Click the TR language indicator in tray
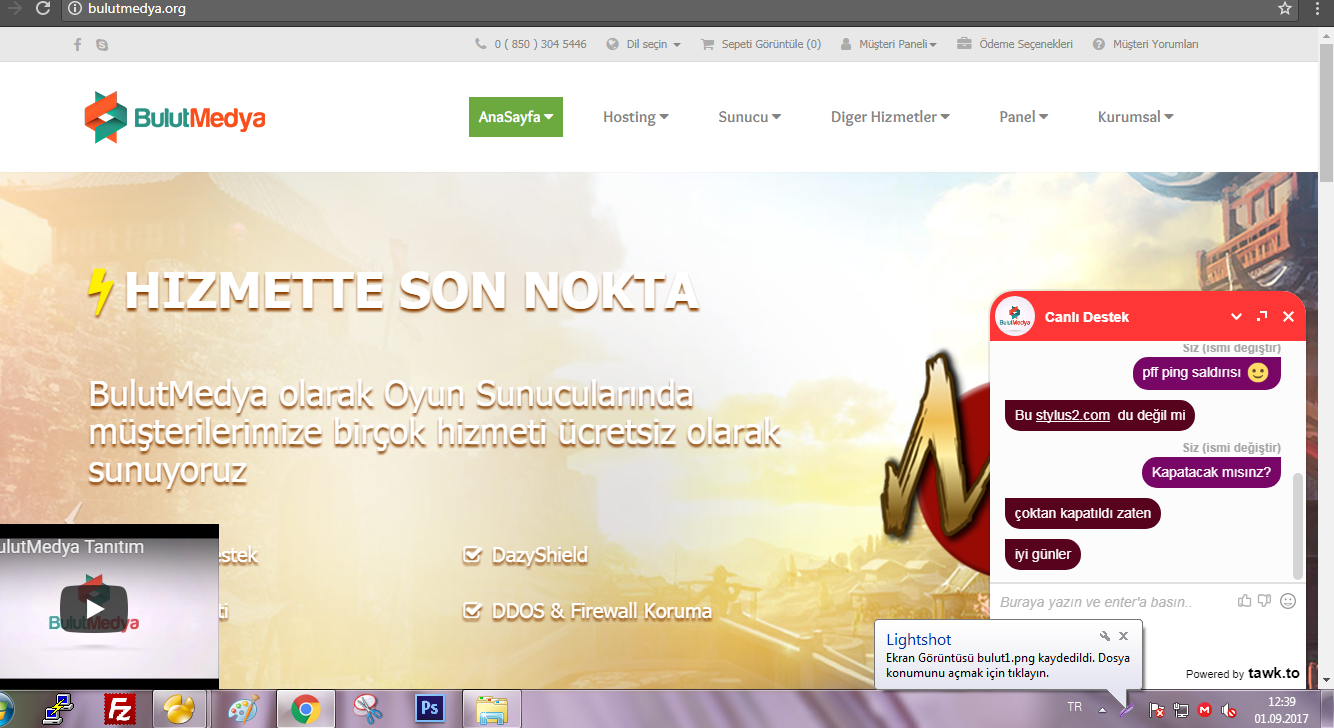 (1074, 707)
